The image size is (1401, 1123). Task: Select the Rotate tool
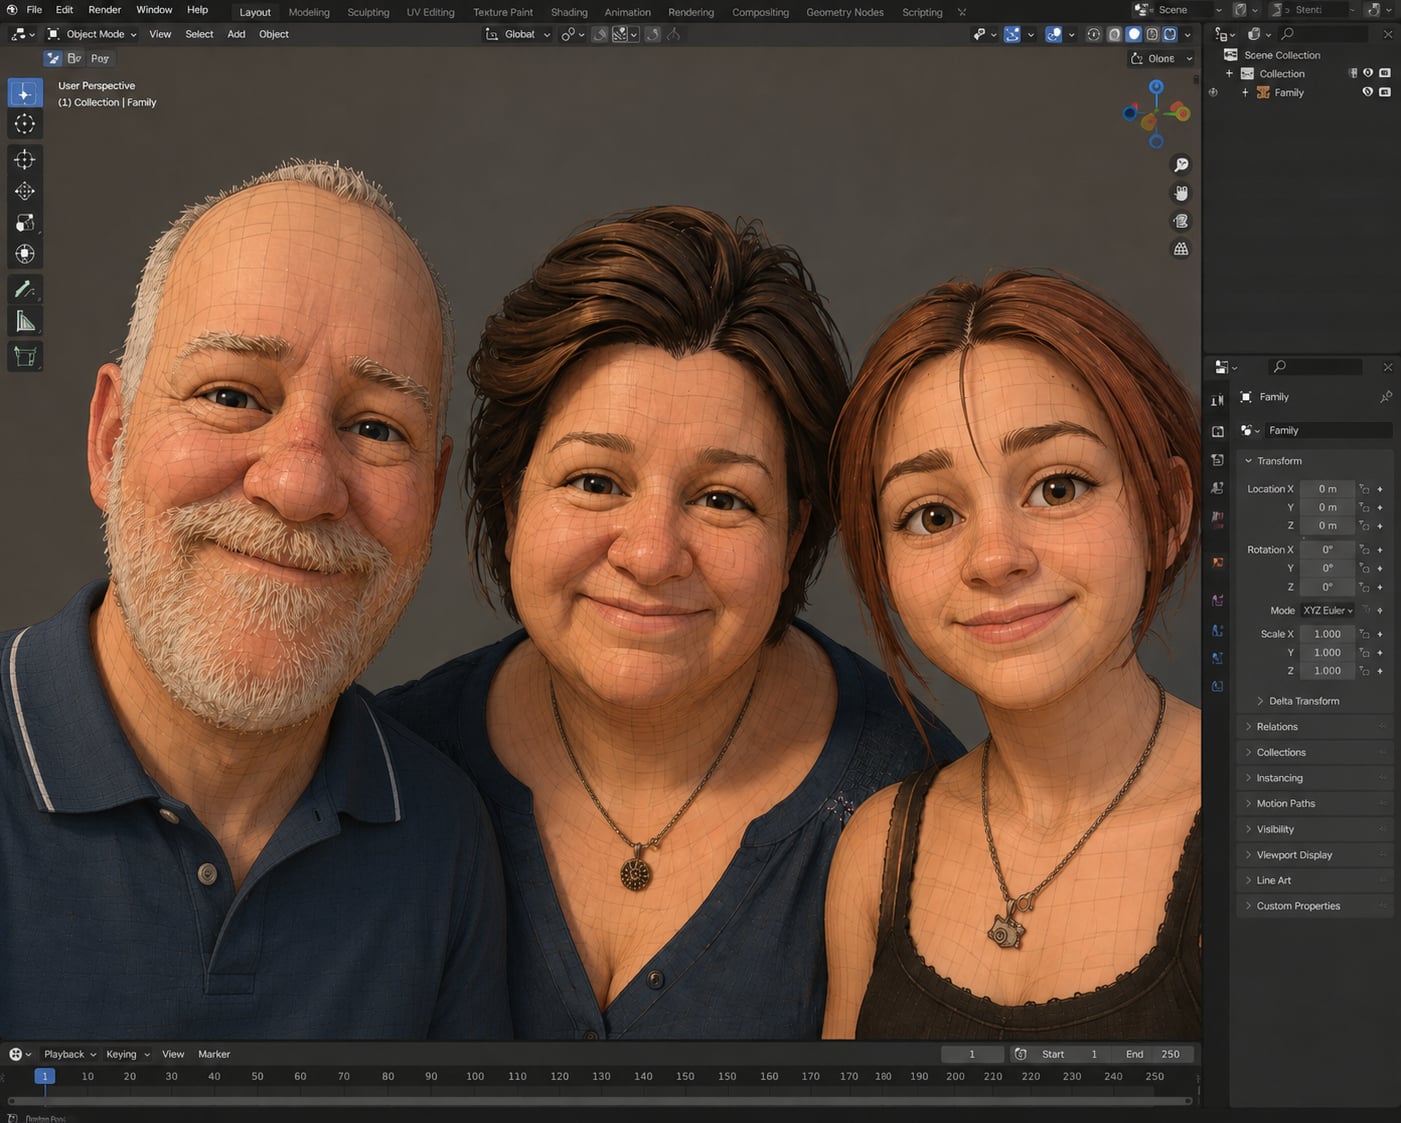tap(25, 191)
